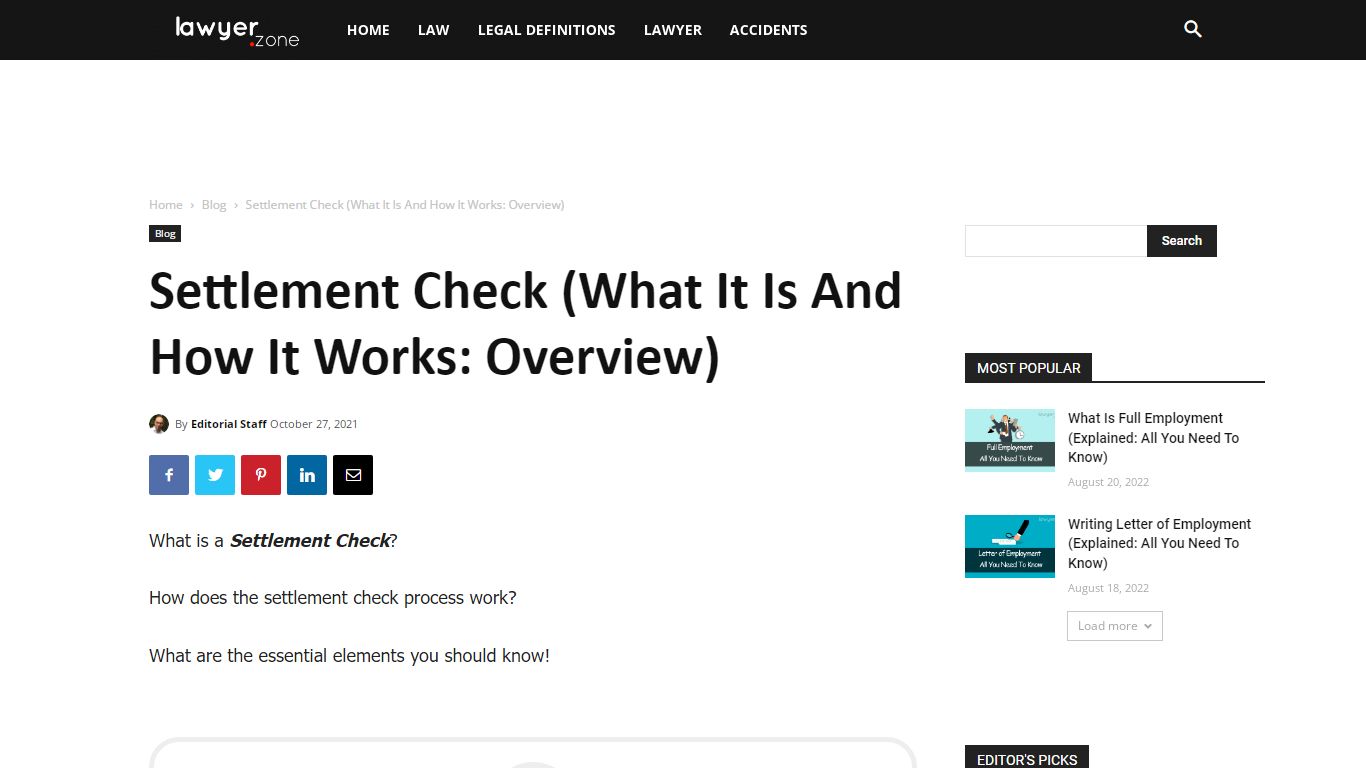The image size is (1366, 768).
Task: Open What Is Full Employment article link
Action: click(x=1154, y=438)
